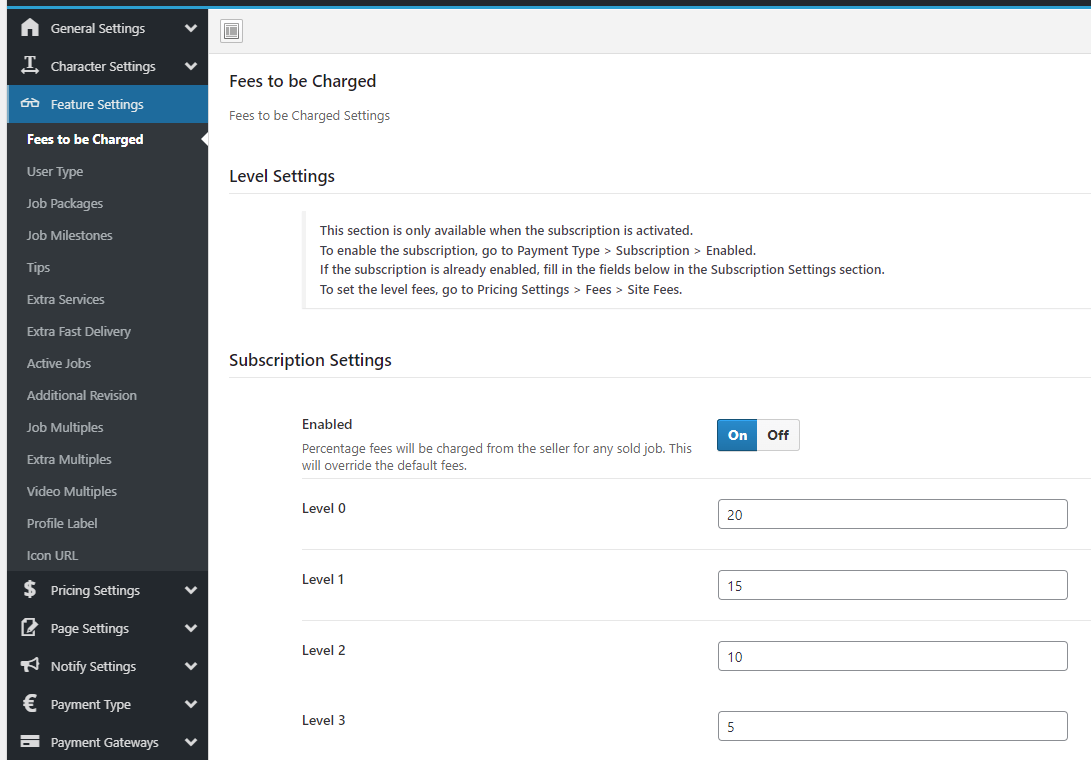Expand Notify Settings chevron
Viewport: 1091px width, 760px height.
tap(191, 666)
